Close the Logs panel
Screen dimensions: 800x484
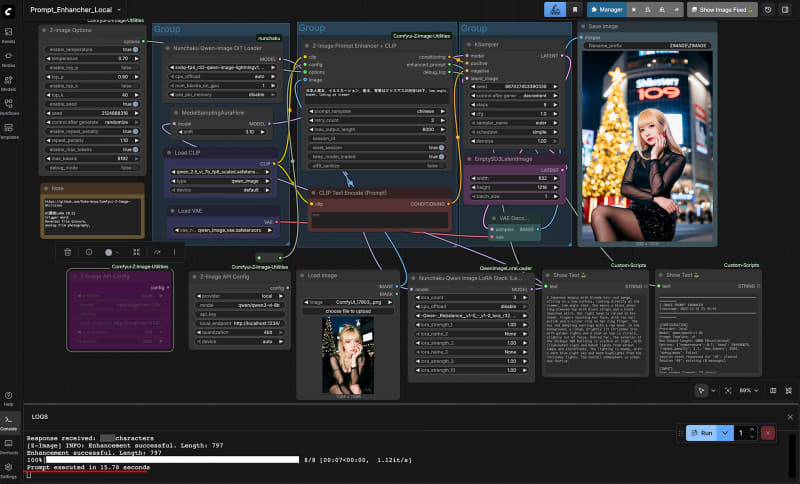point(790,417)
